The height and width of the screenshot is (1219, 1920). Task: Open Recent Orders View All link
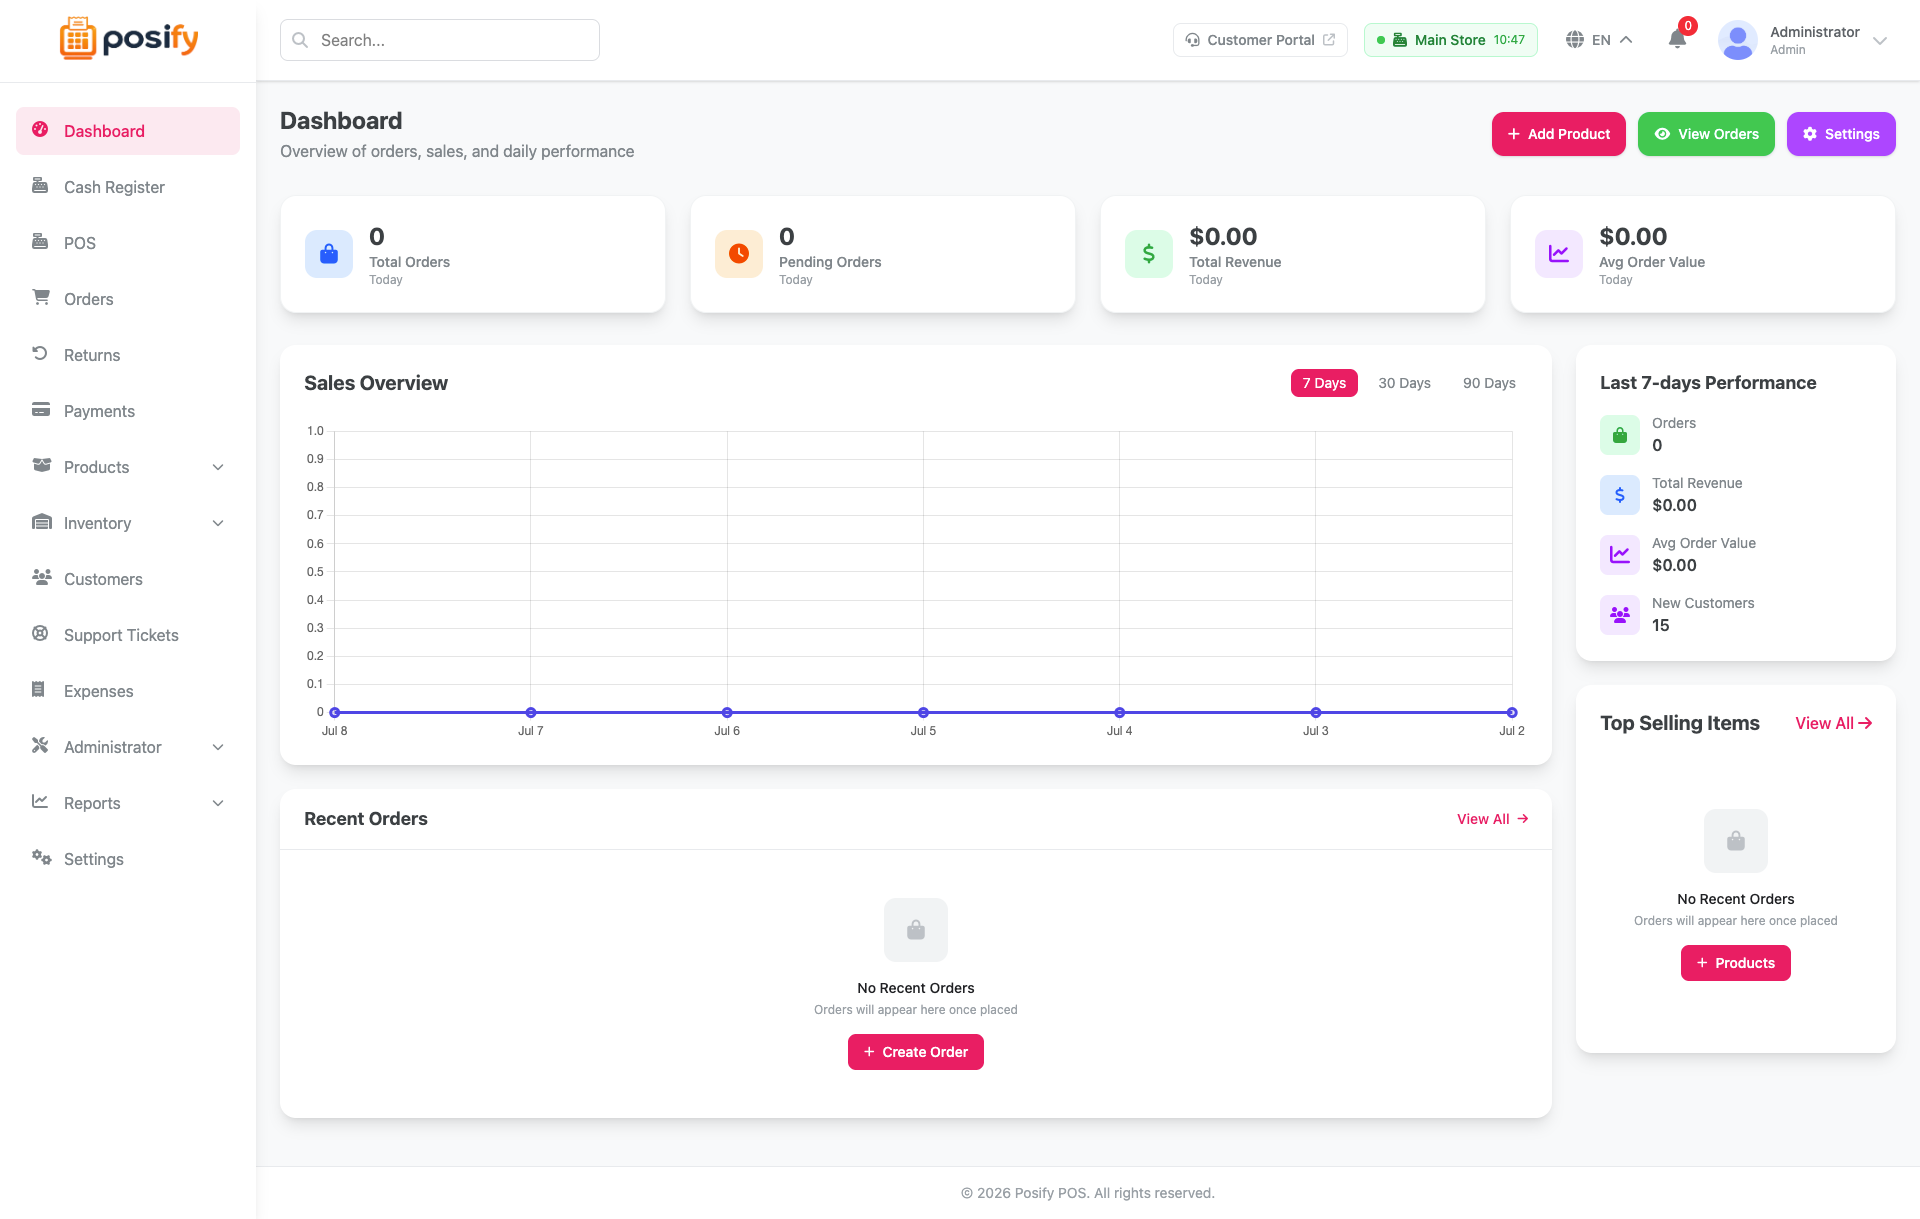[x=1492, y=819]
